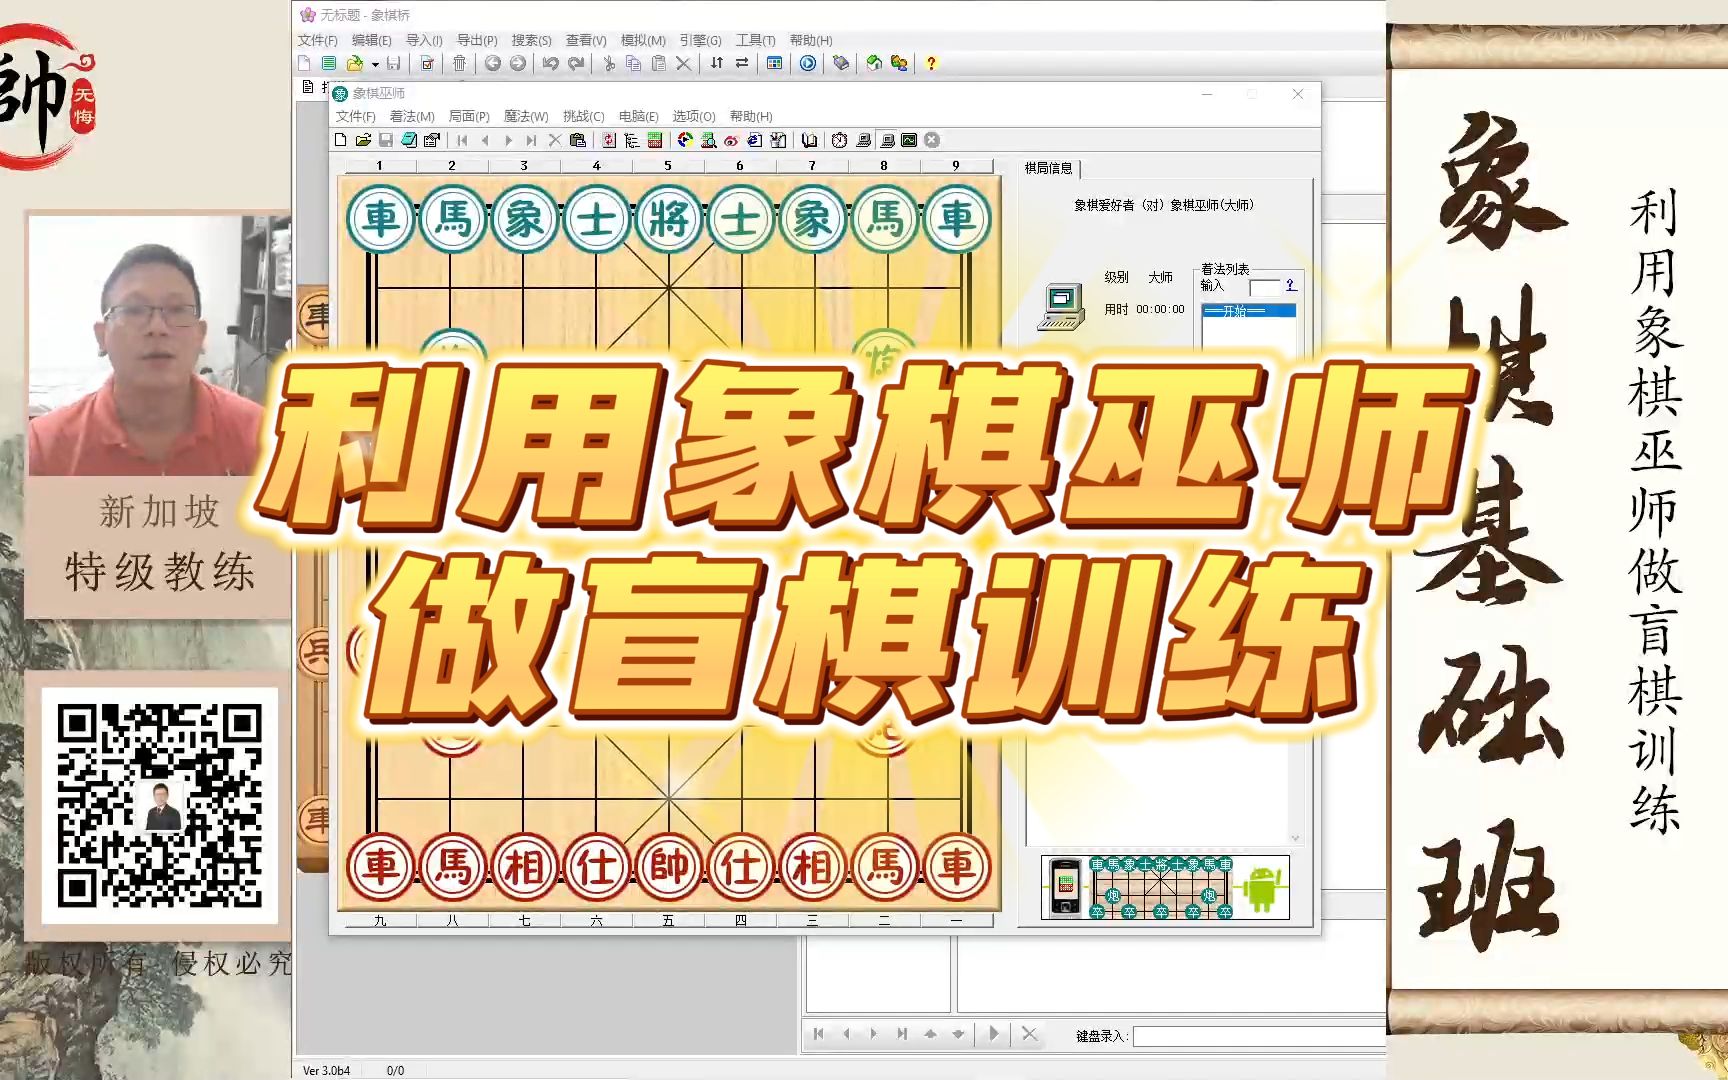Screen dimensions: 1728x1080
Task: Click the trash delete icon in 象棋桥 toolbar
Action: click(461, 63)
